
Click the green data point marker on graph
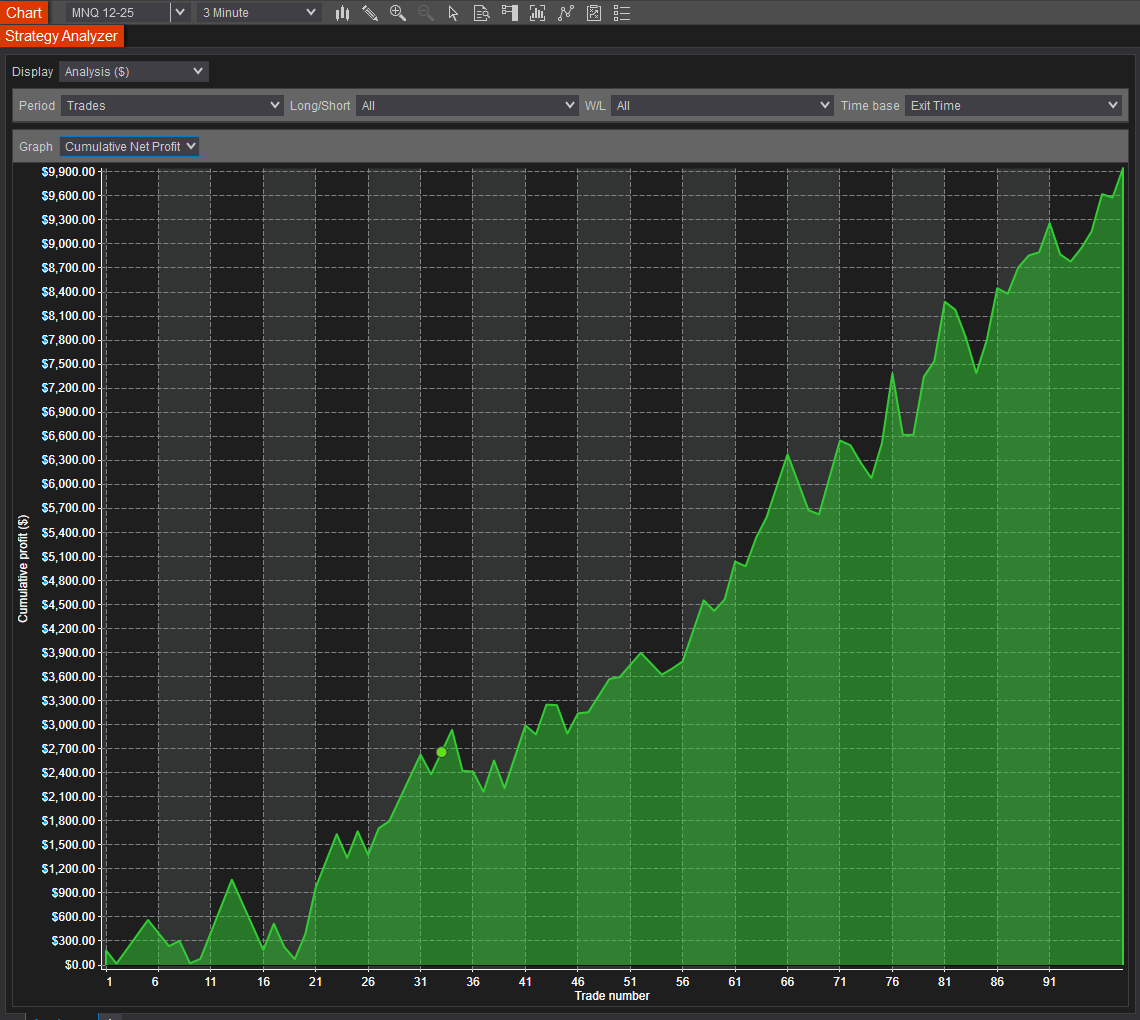tap(441, 752)
